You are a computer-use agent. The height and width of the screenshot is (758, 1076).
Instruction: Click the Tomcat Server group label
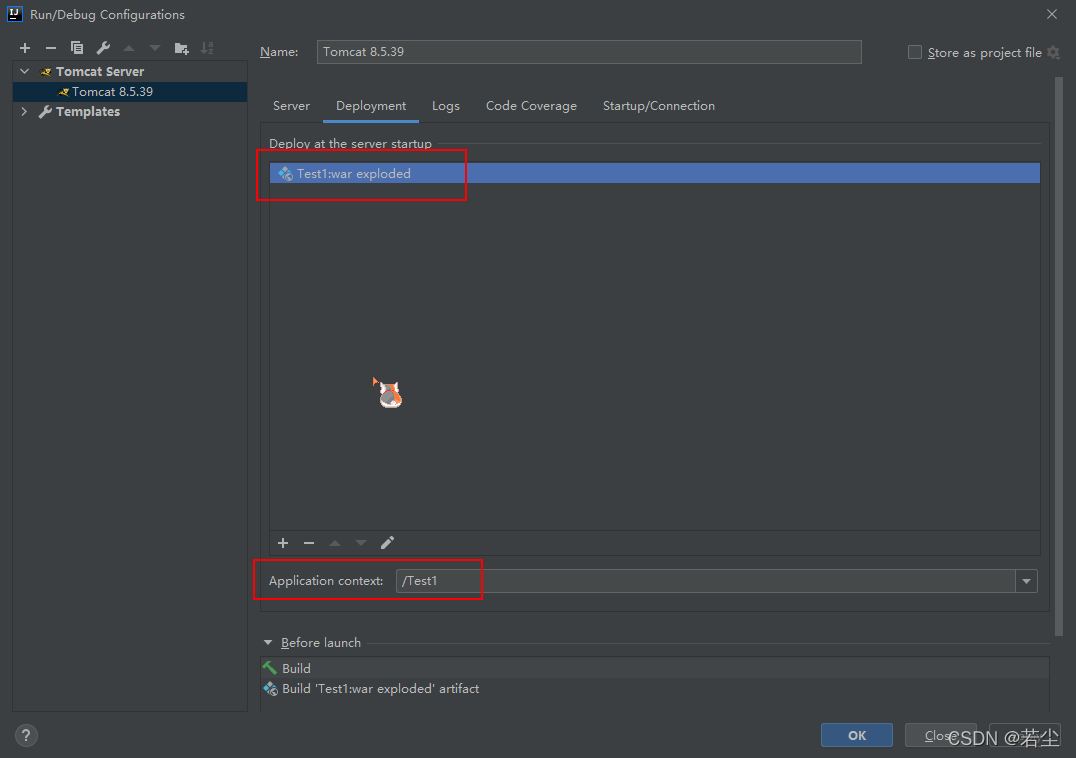(100, 71)
